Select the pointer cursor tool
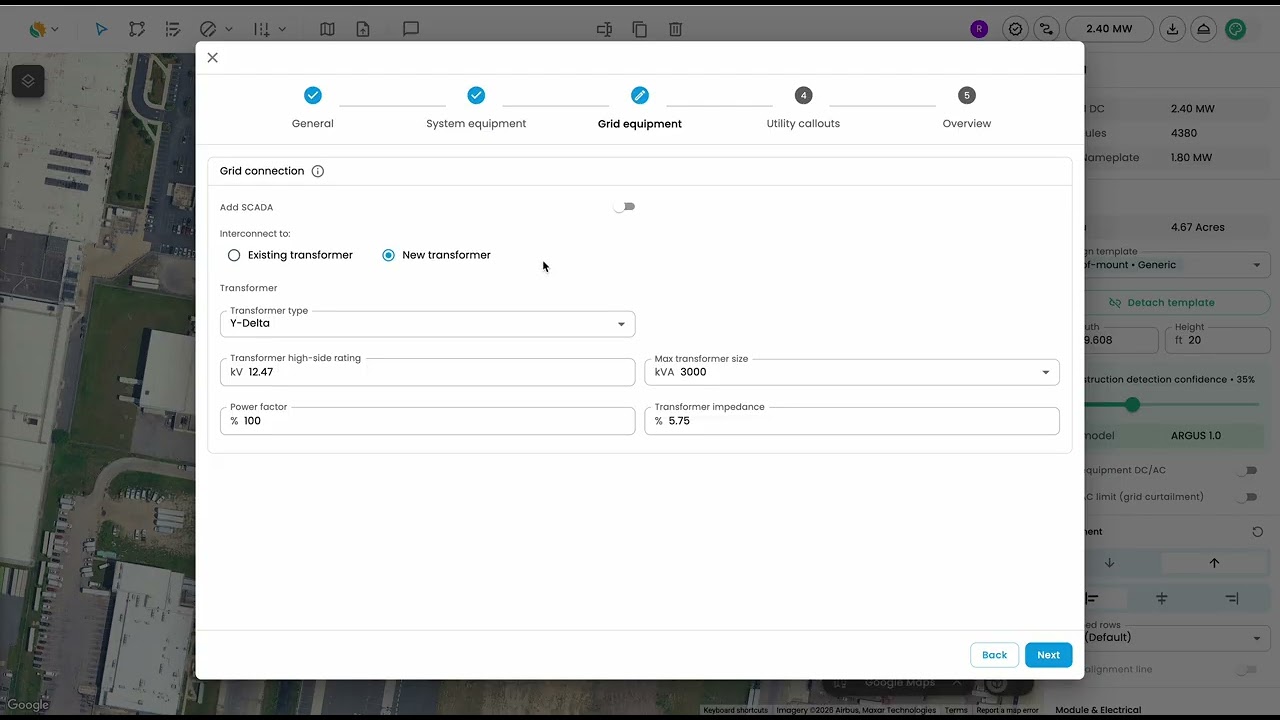 (x=101, y=30)
